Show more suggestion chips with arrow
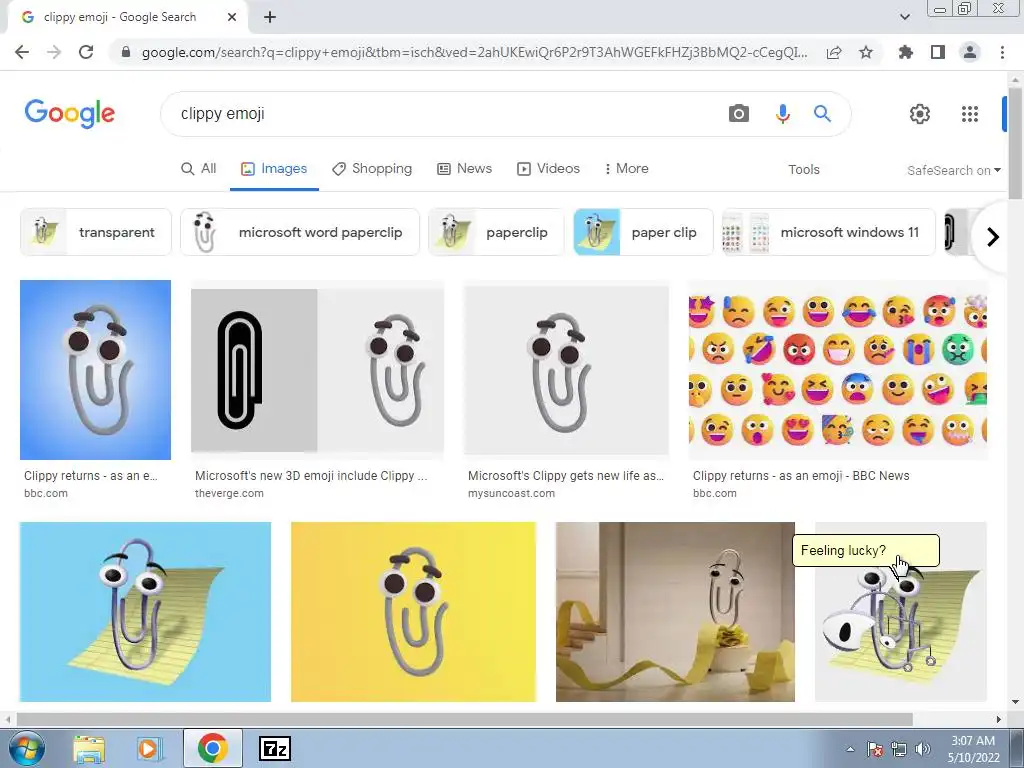The width and height of the screenshot is (1024, 768). click(x=993, y=236)
